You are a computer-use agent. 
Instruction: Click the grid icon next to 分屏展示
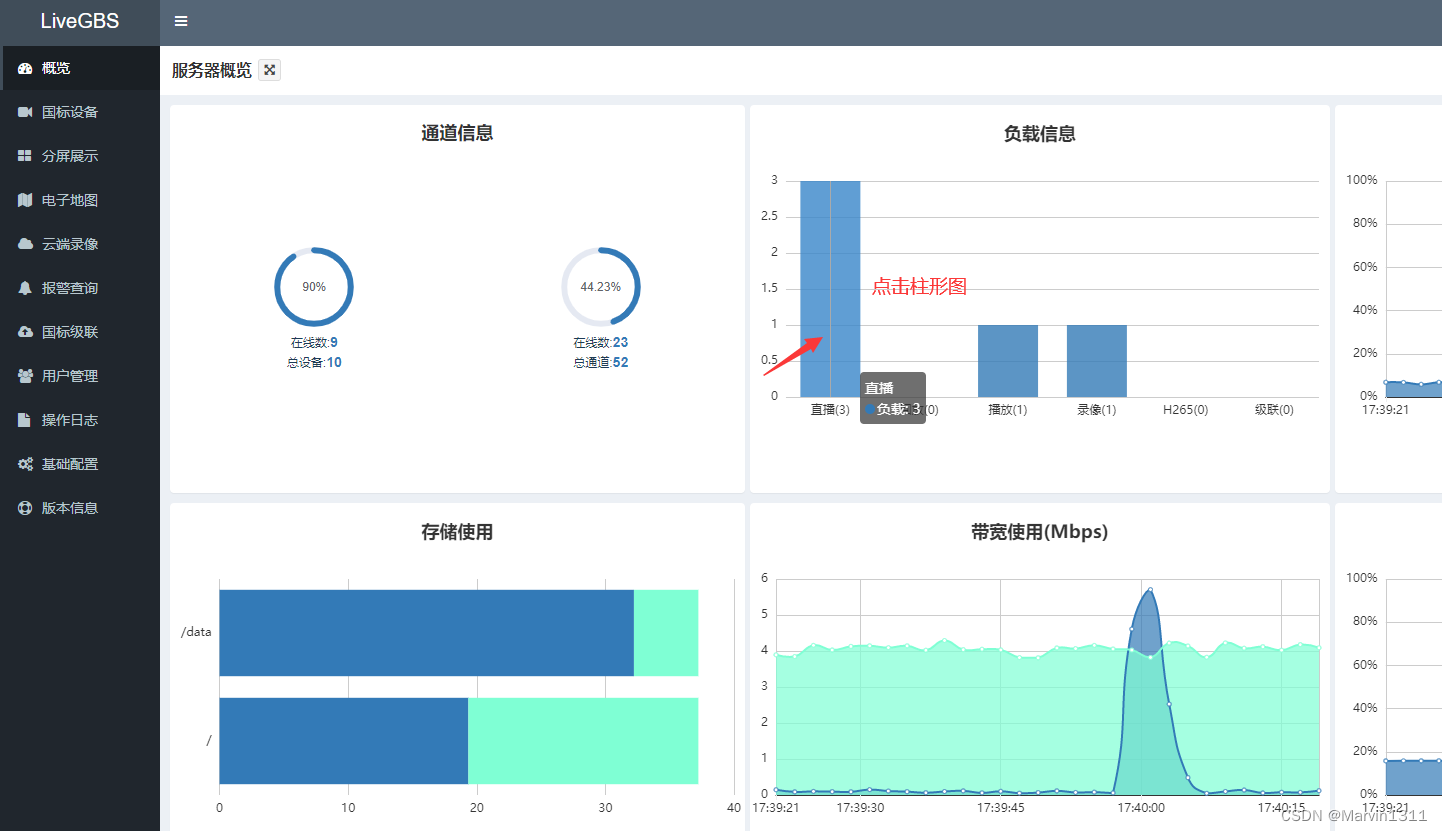(25, 156)
